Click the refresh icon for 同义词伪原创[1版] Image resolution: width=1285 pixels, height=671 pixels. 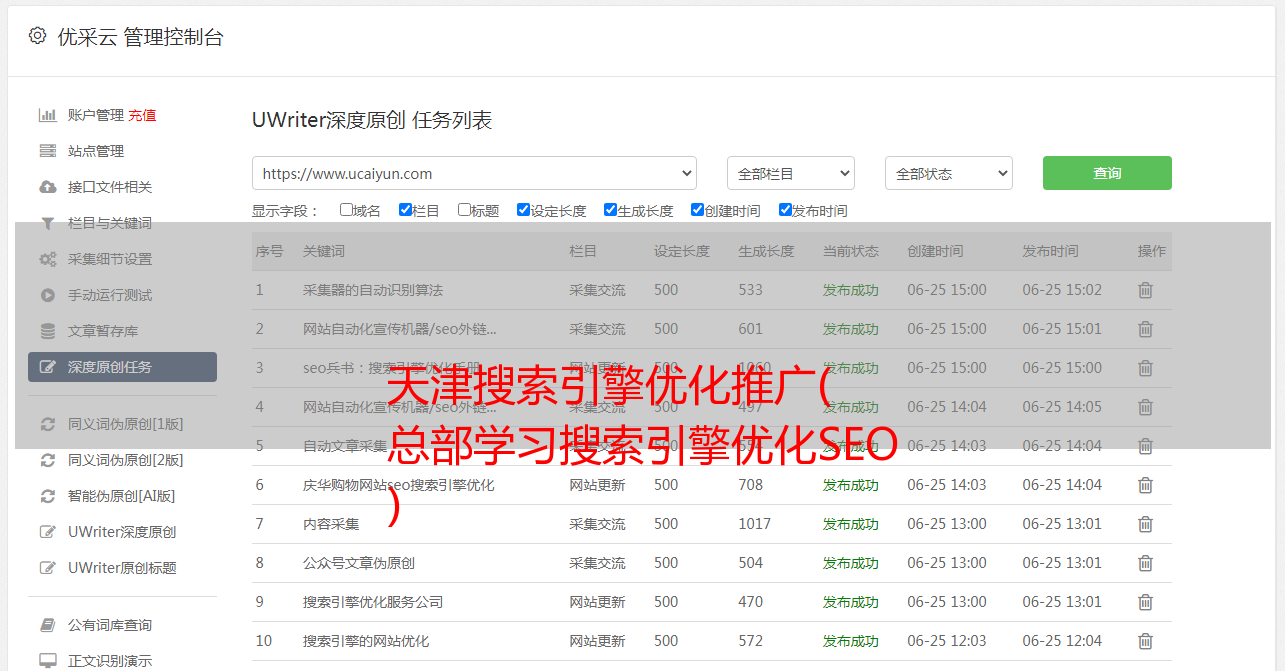(x=47, y=424)
